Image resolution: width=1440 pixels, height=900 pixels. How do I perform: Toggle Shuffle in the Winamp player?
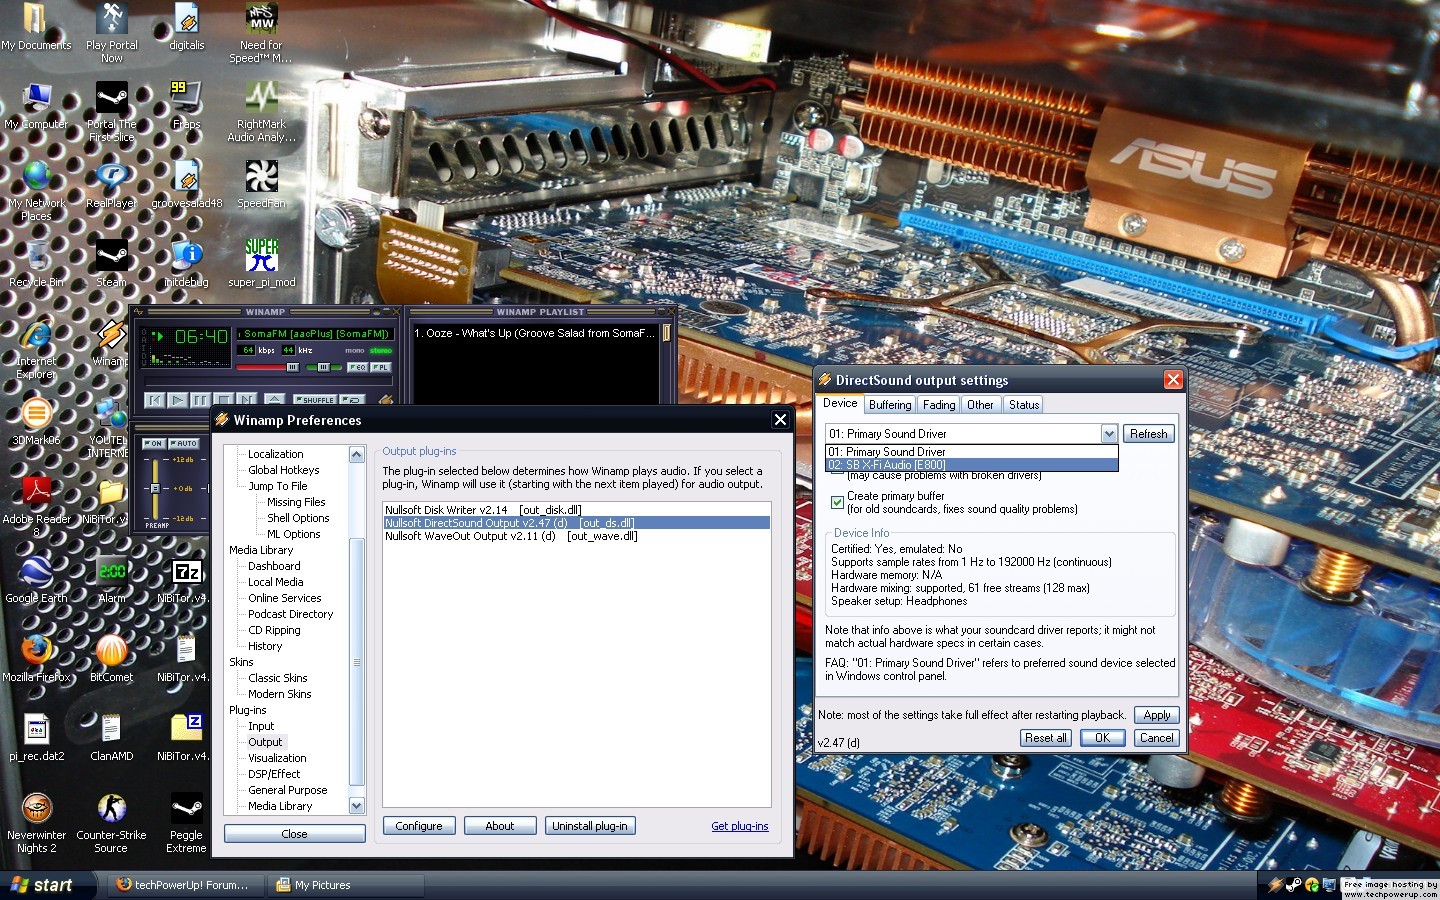(x=315, y=399)
